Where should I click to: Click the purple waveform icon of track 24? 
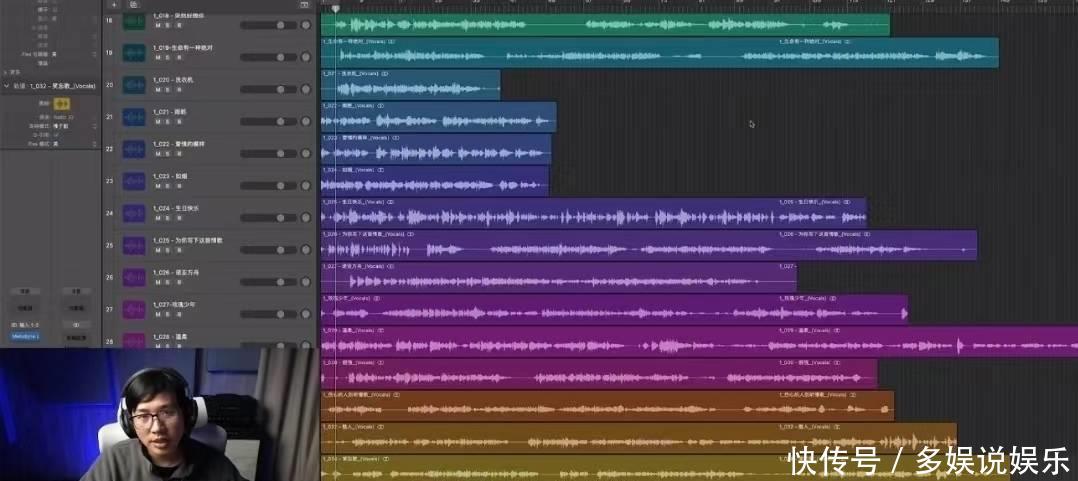pyautogui.click(x=134, y=213)
